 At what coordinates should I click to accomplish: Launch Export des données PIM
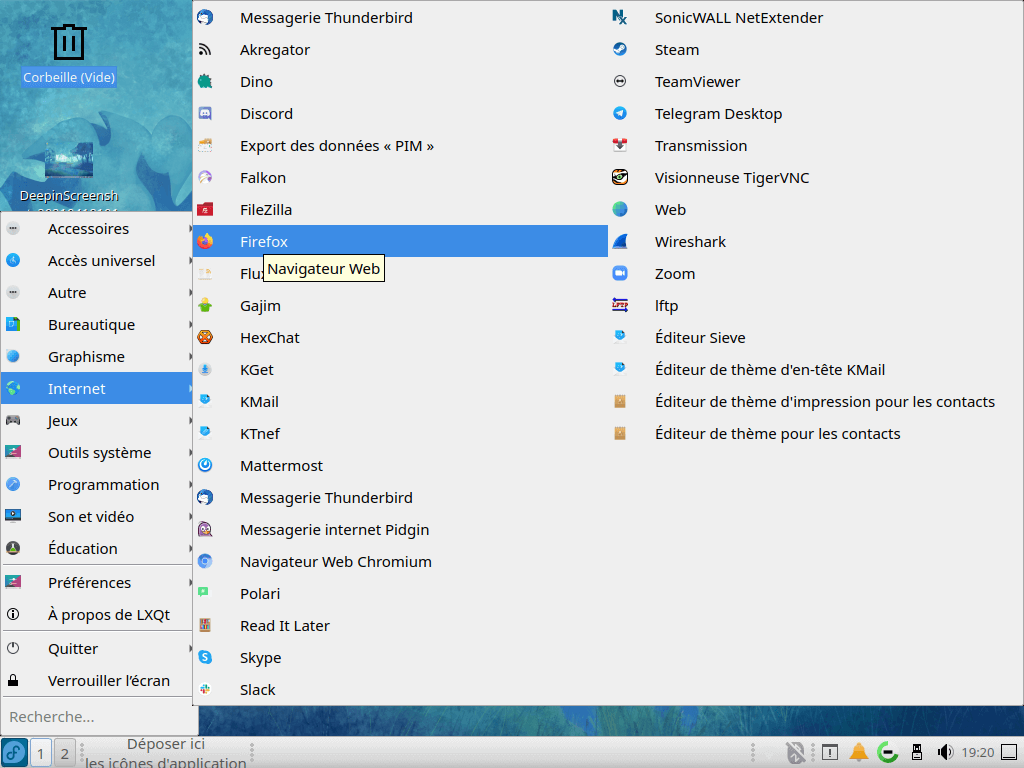[400, 146]
